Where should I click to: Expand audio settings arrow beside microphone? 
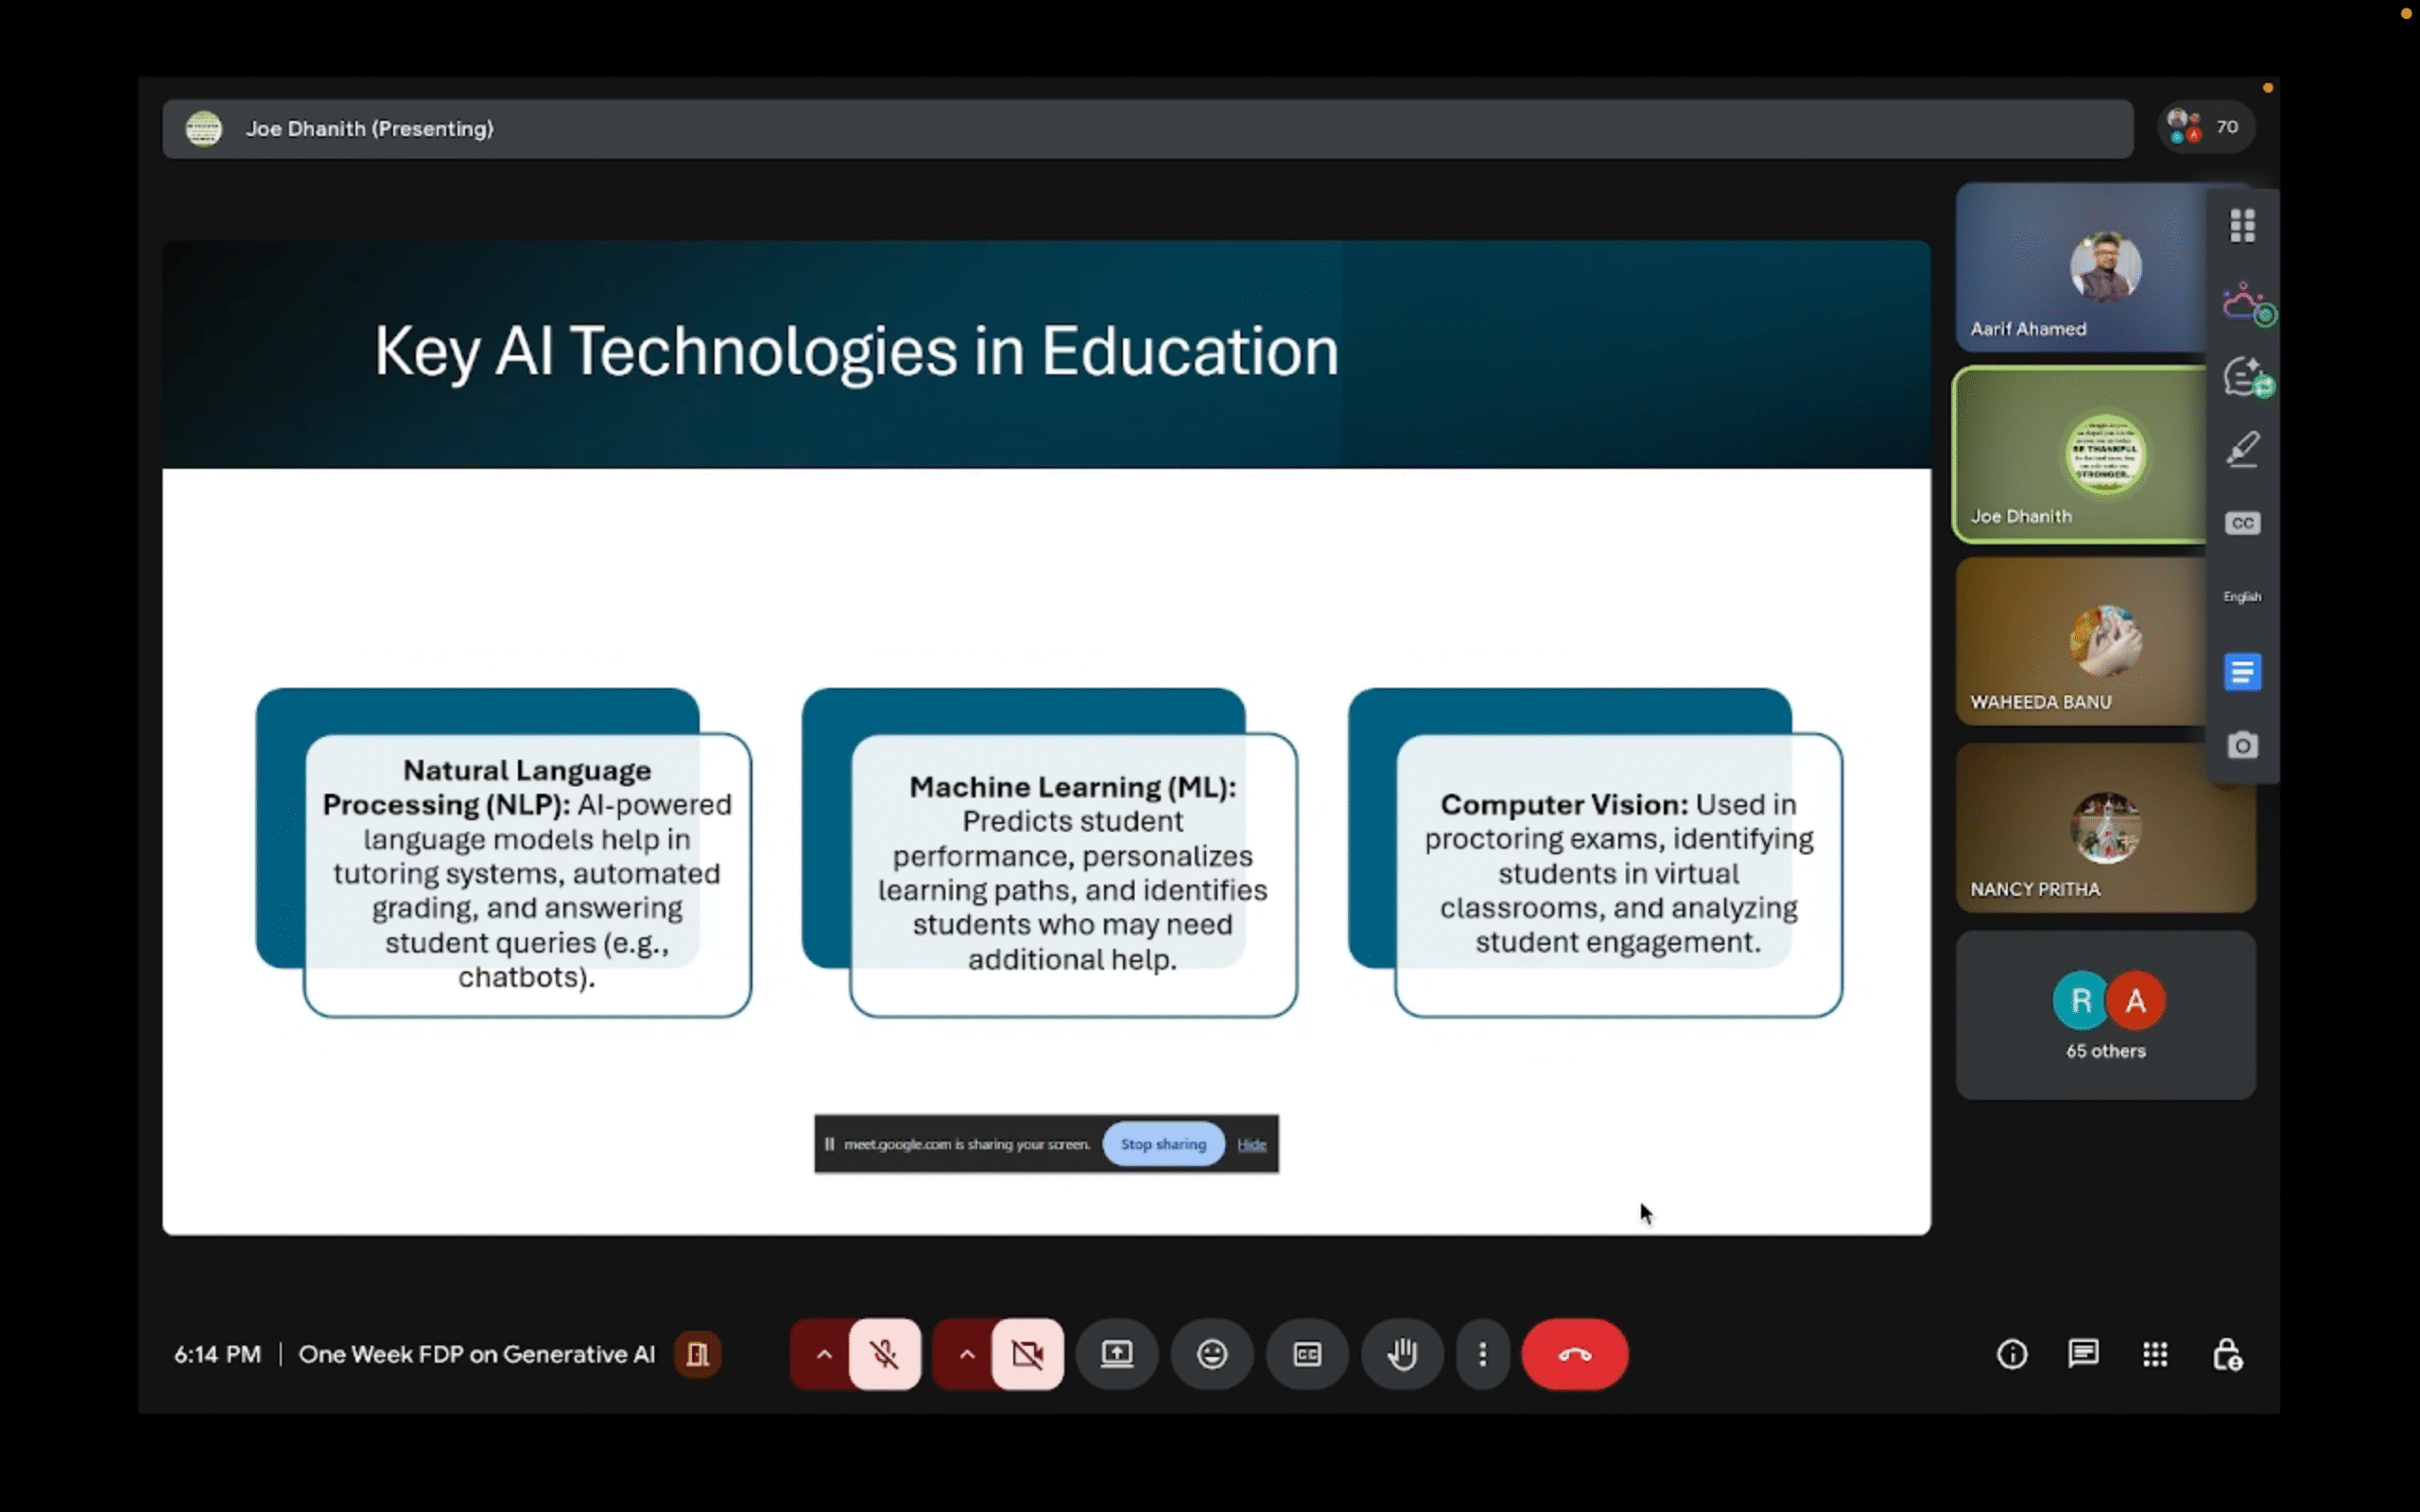click(x=823, y=1354)
